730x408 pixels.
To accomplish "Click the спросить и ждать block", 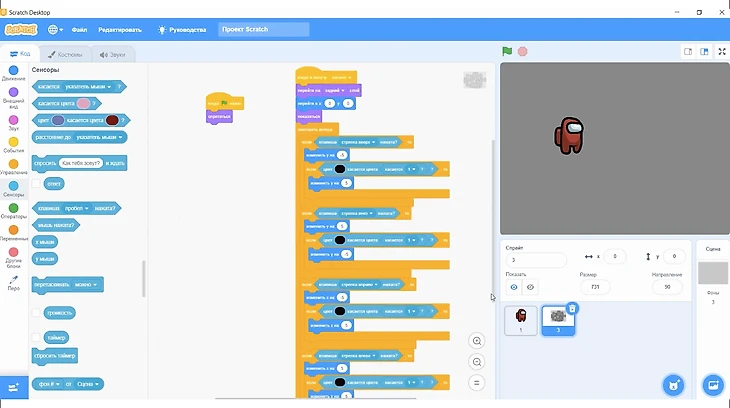I will tap(79, 163).
